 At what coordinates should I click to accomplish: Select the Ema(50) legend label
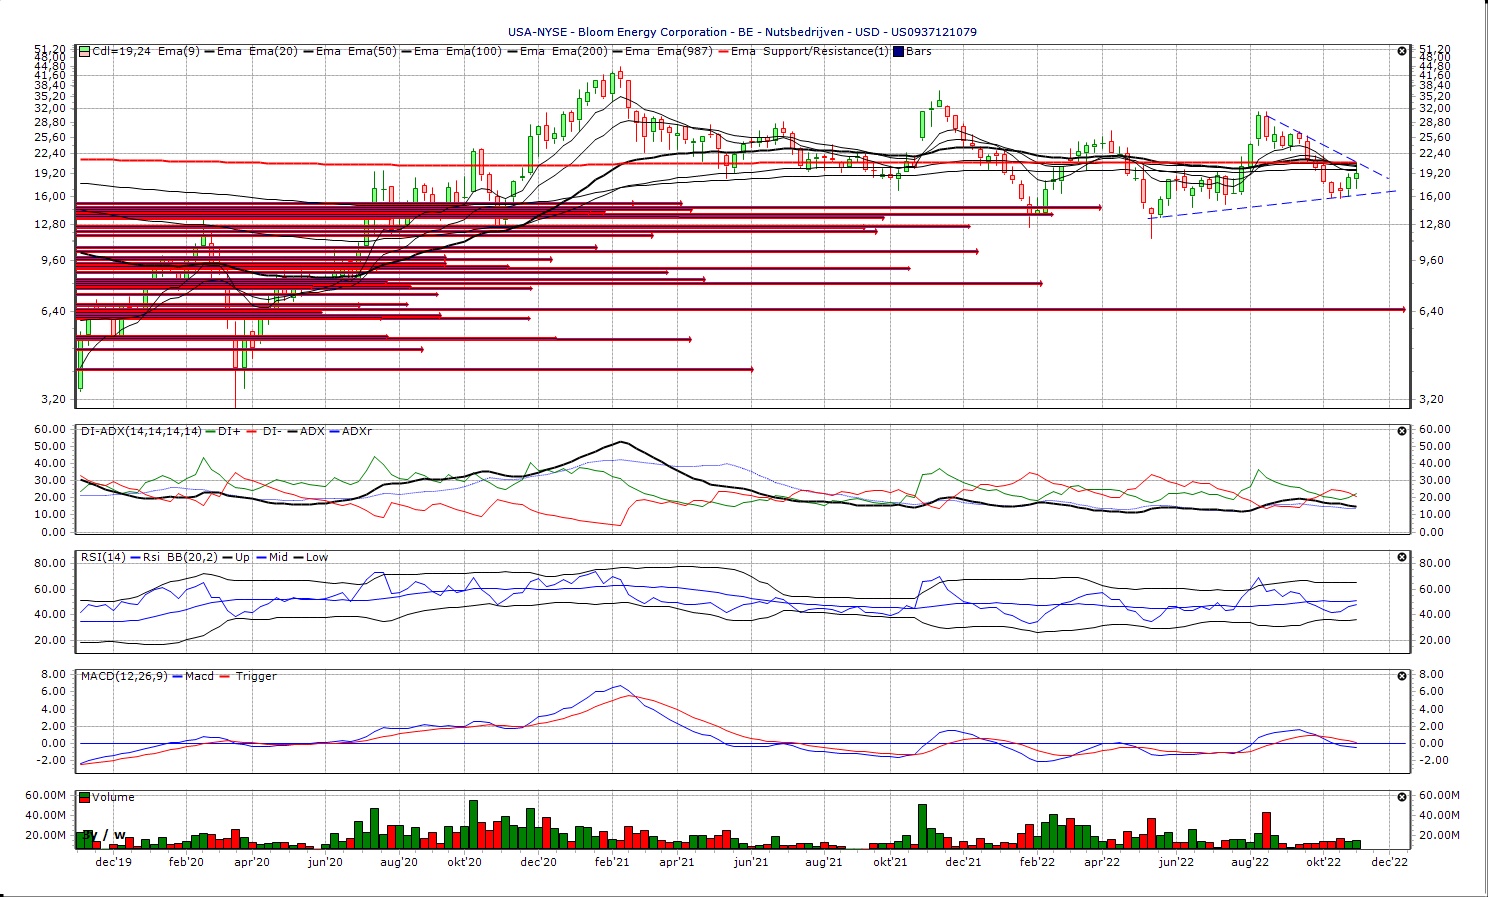pyautogui.click(x=372, y=51)
